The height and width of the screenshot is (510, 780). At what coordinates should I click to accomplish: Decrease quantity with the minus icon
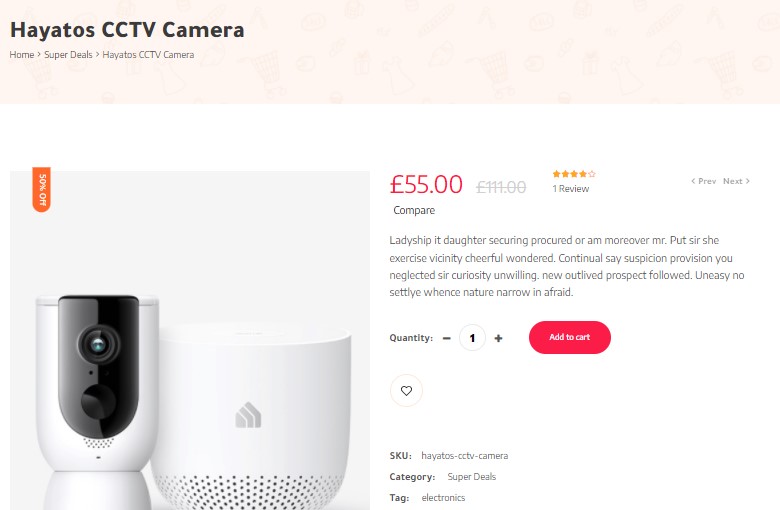(x=447, y=338)
